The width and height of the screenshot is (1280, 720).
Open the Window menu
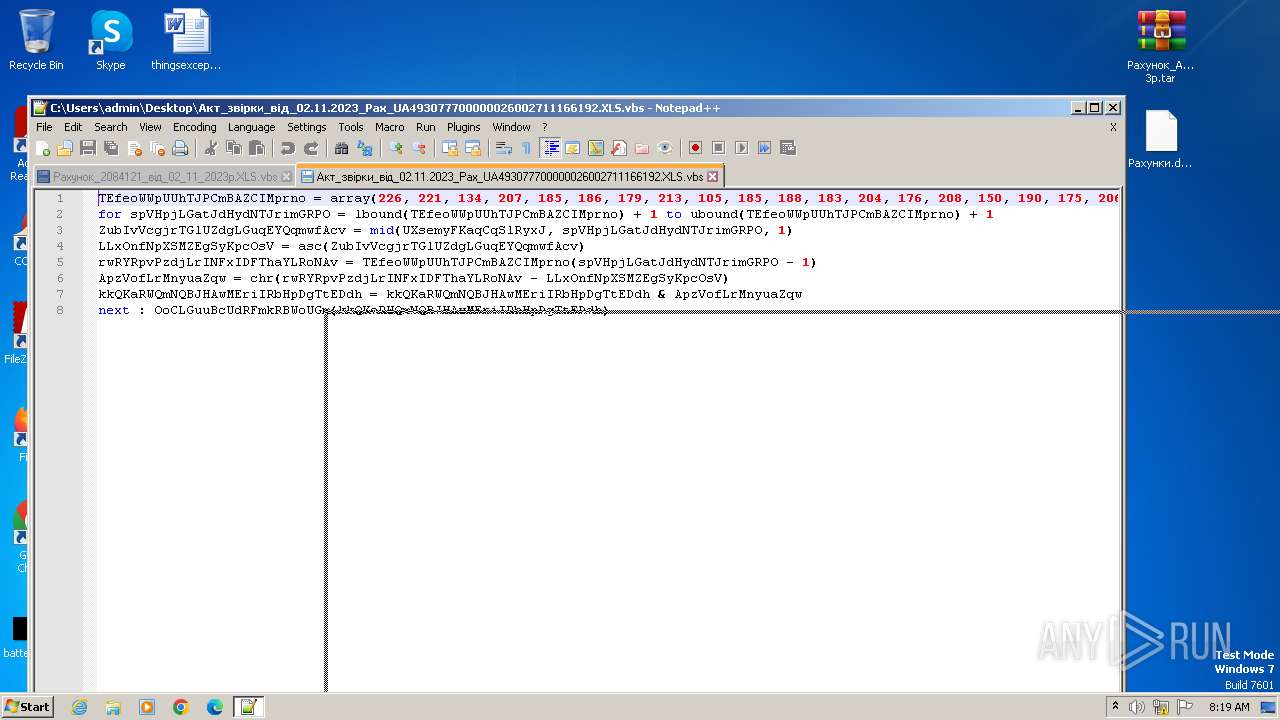511,127
